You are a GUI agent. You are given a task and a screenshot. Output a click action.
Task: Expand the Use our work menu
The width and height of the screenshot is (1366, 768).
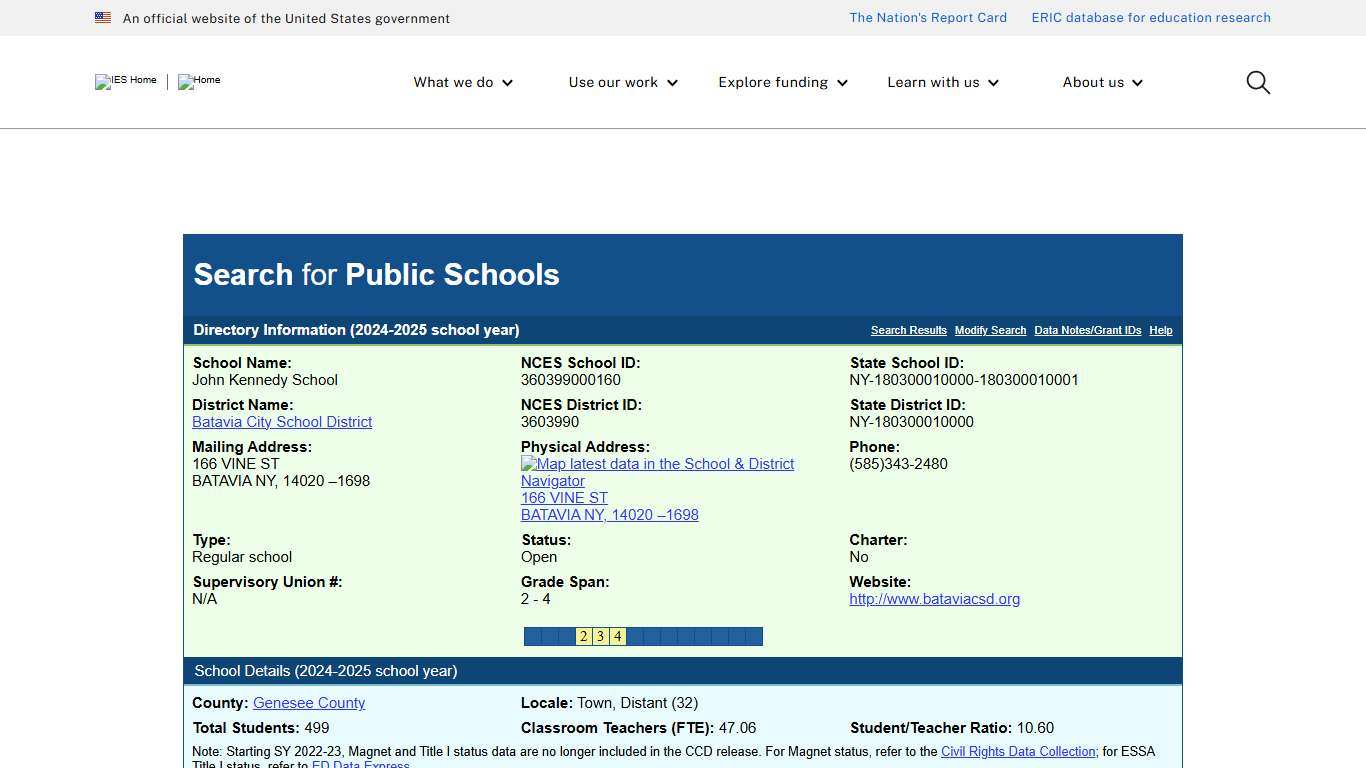pos(622,82)
